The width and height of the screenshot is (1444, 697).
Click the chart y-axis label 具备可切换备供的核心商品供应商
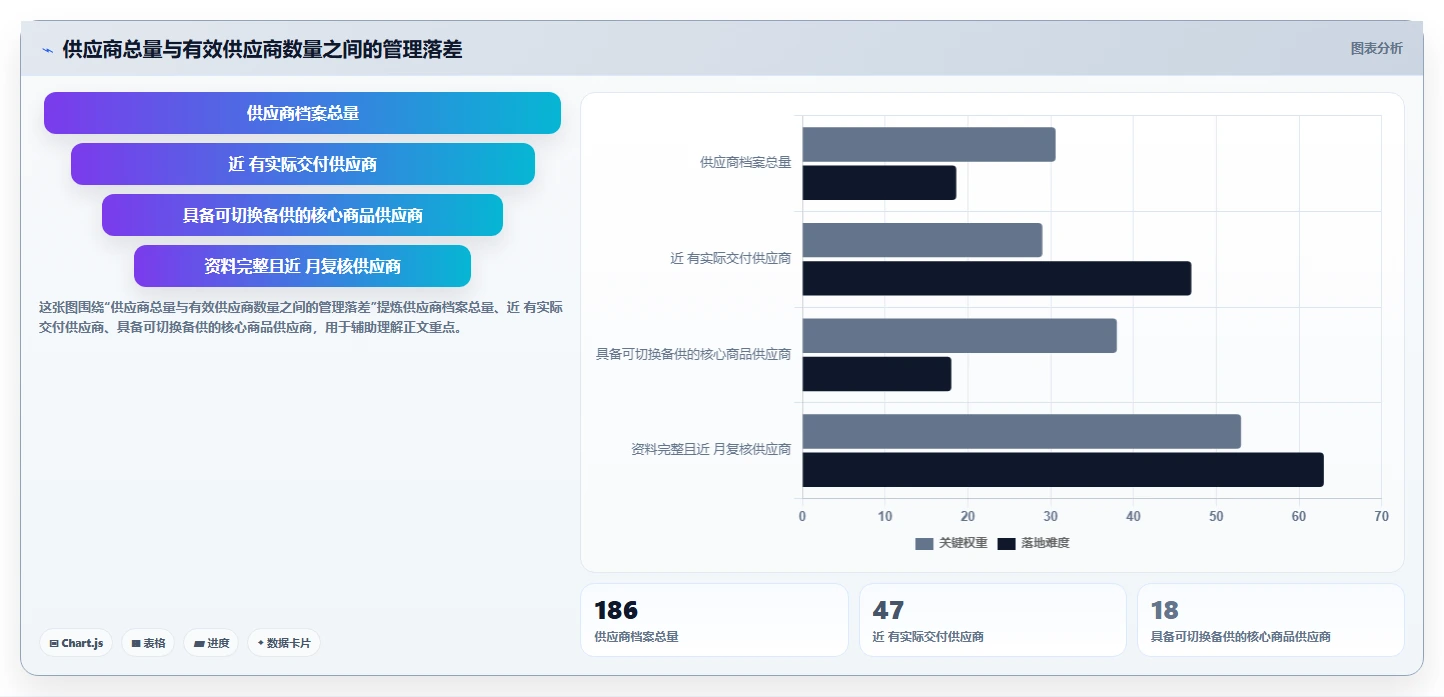(694, 354)
